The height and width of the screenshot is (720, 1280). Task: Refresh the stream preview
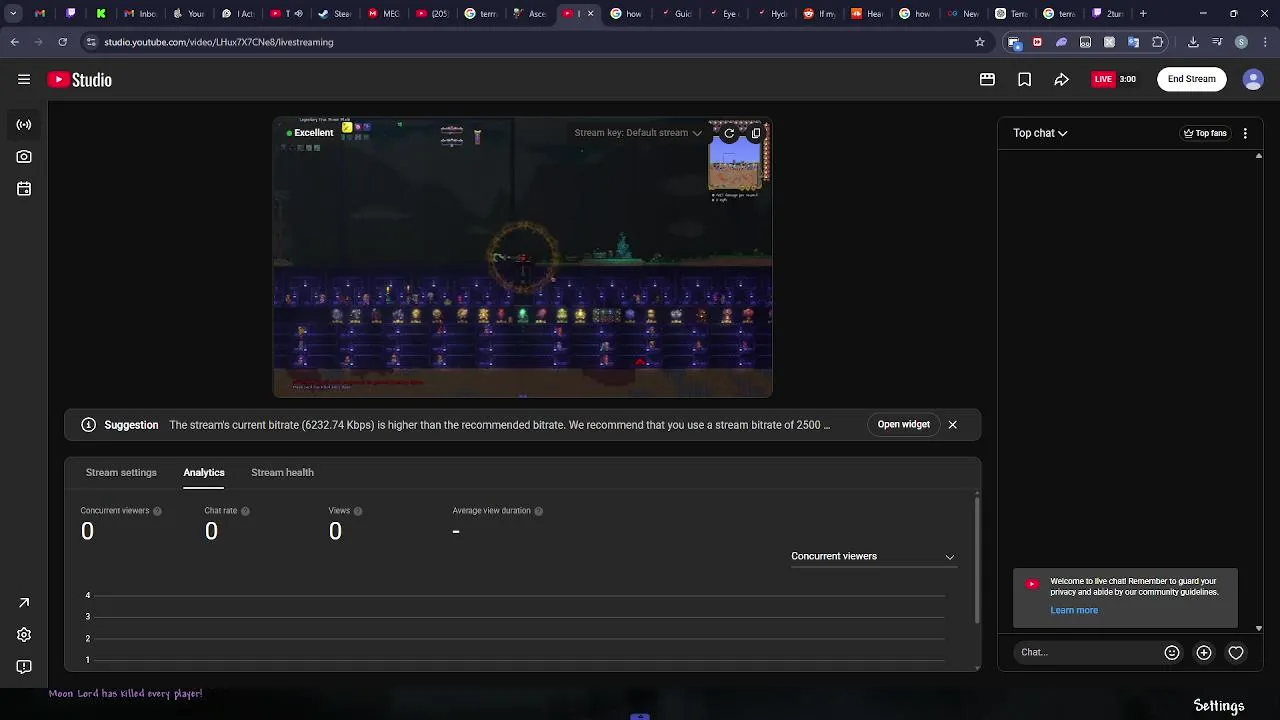coord(729,133)
